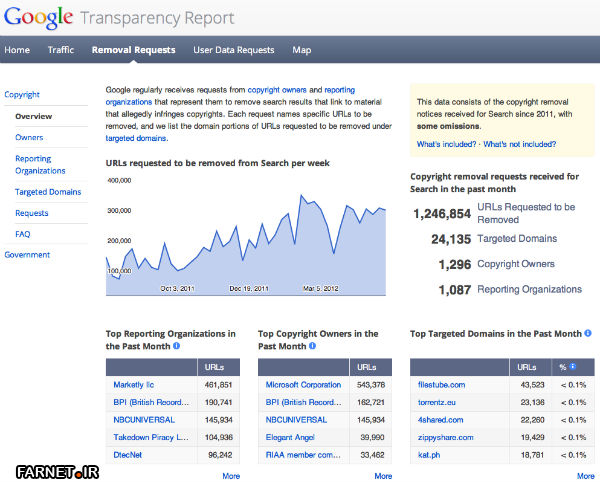Click More under Top Copyright Owners
Screen dimensions: 600x483
tap(383, 476)
